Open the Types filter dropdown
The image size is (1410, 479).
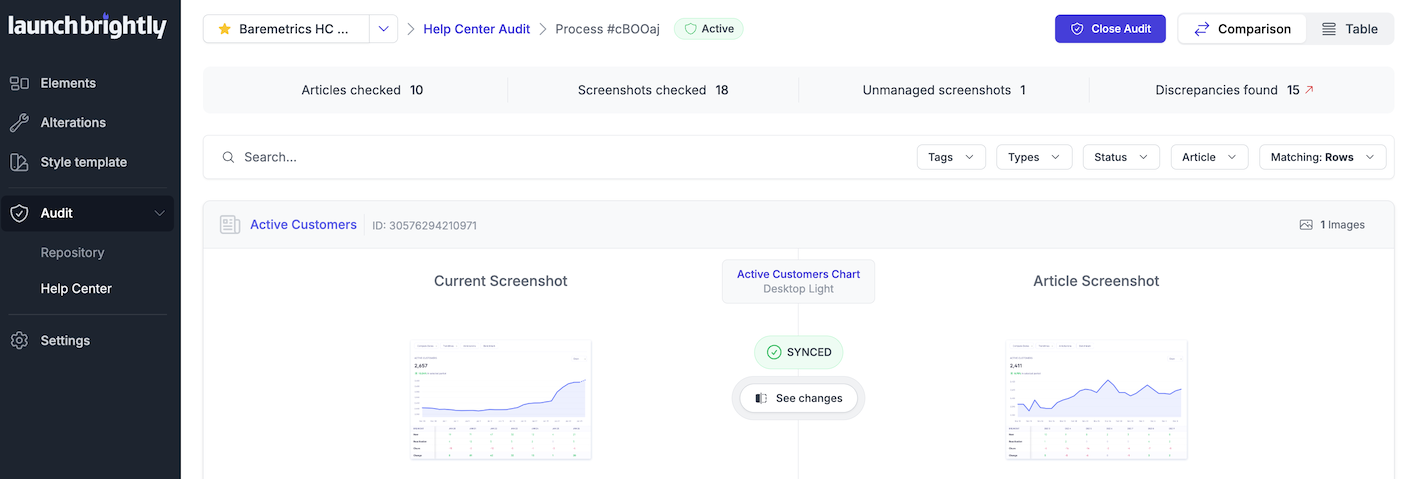click(x=1034, y=157)
